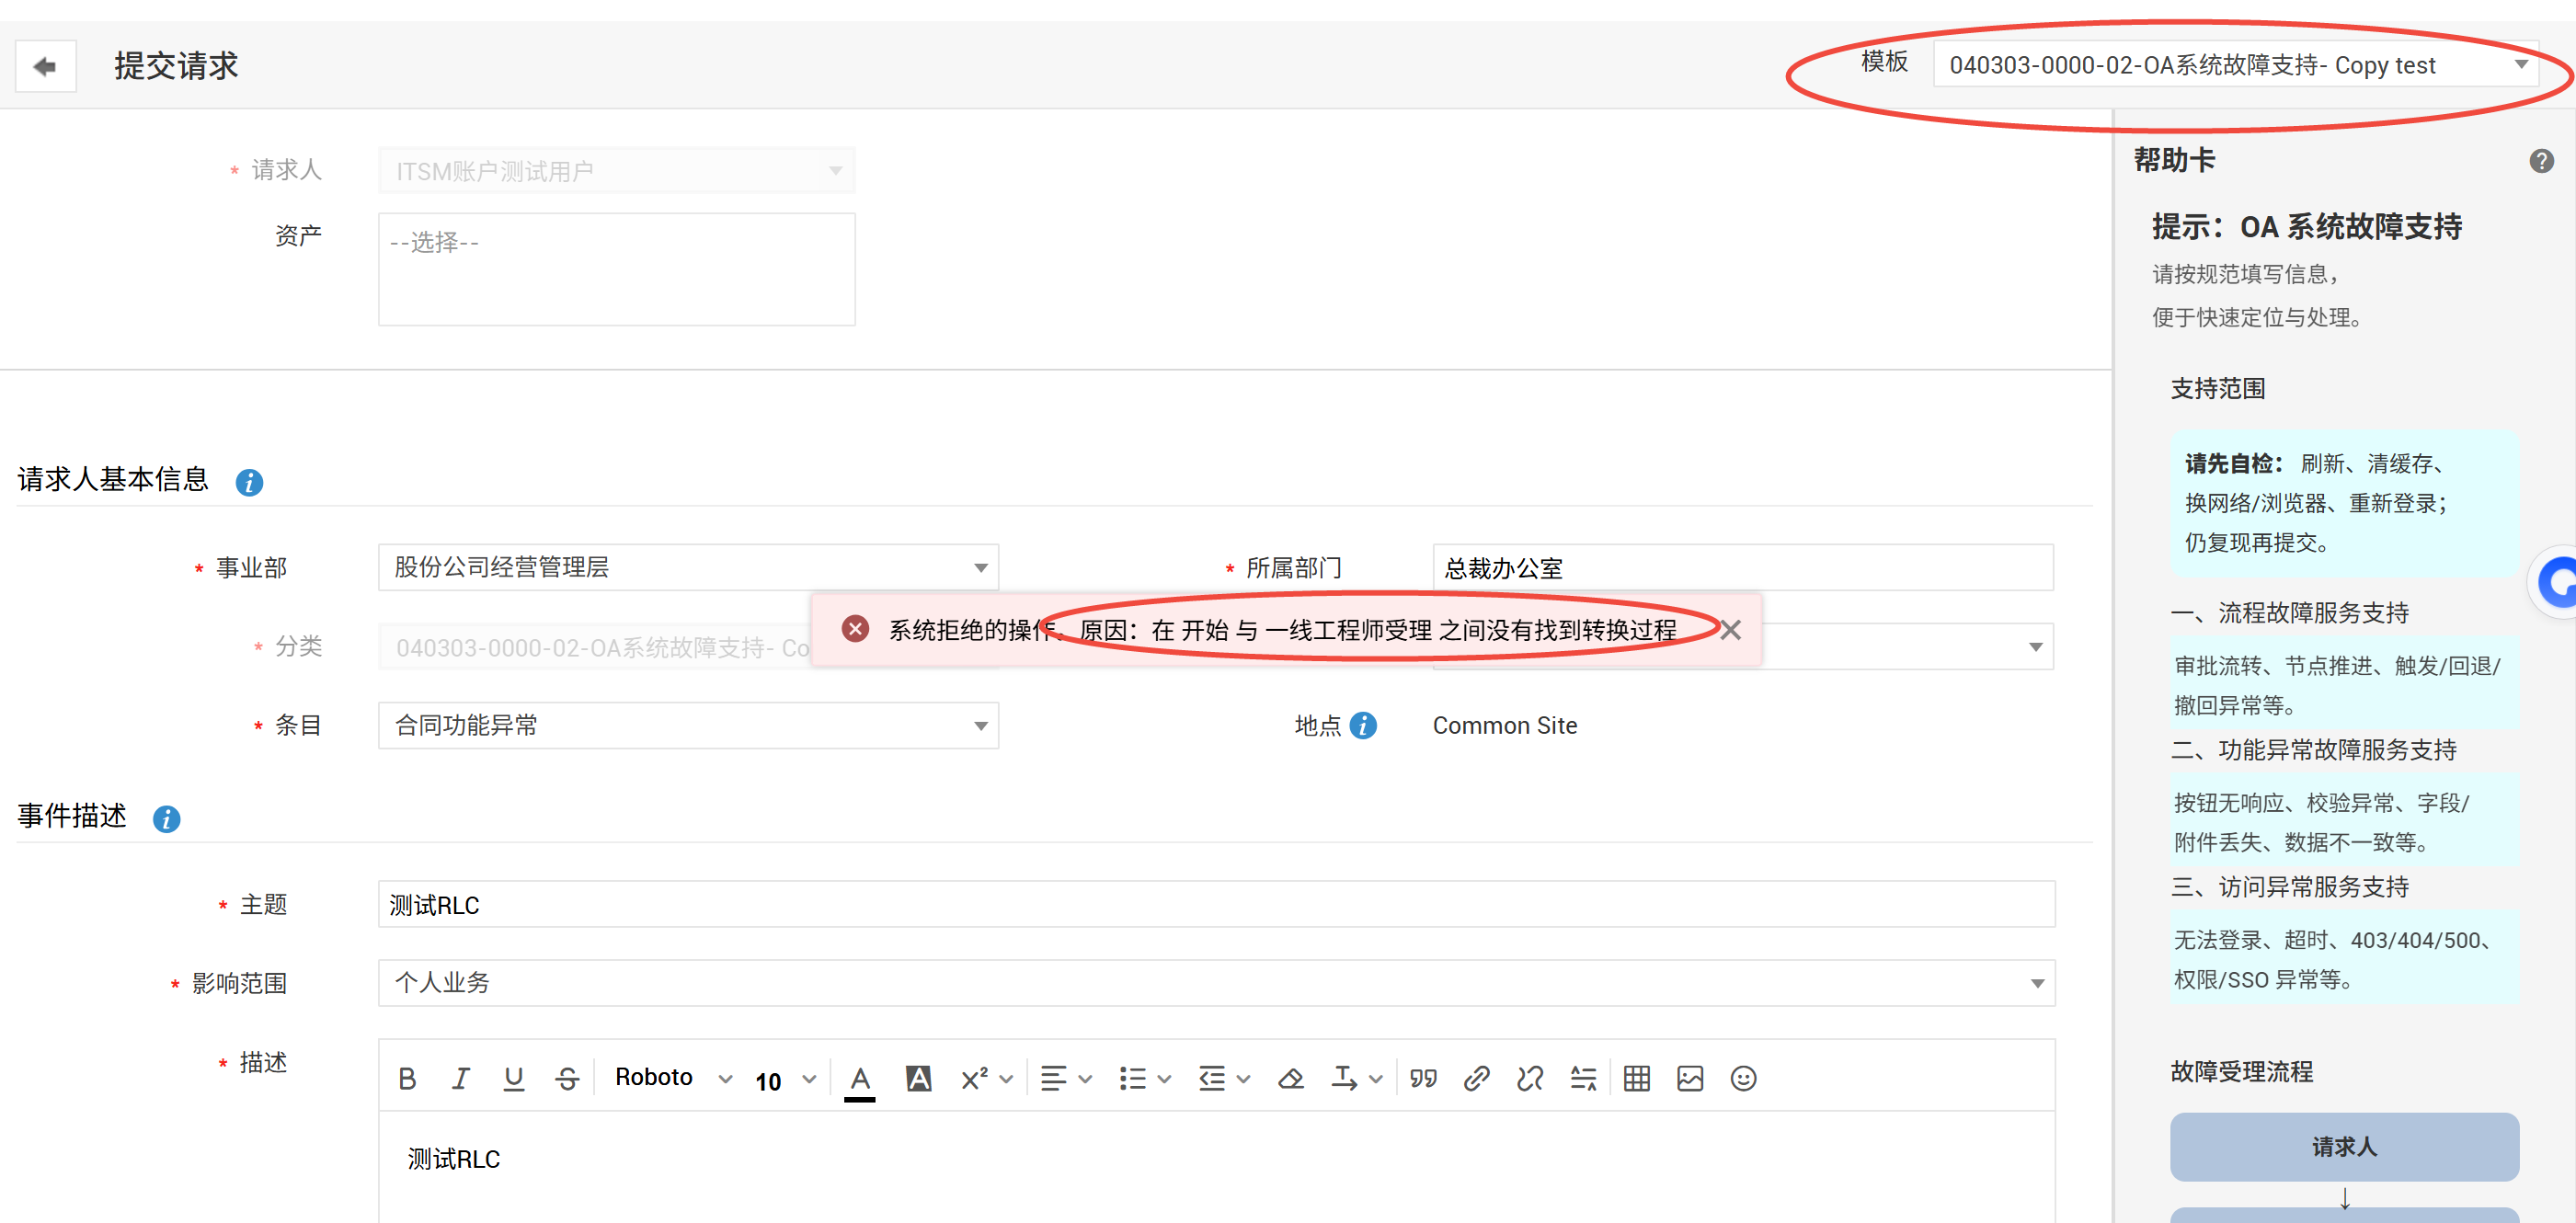Click the eraser clear formatting icon
The image size is (2576, 1223).
tap(1290, 1078)
